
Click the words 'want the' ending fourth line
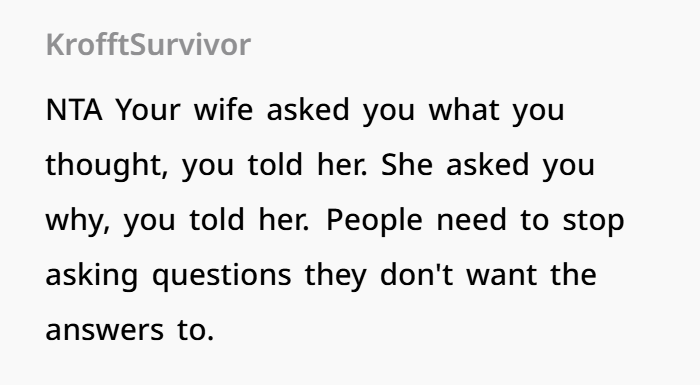coord(531,274)
